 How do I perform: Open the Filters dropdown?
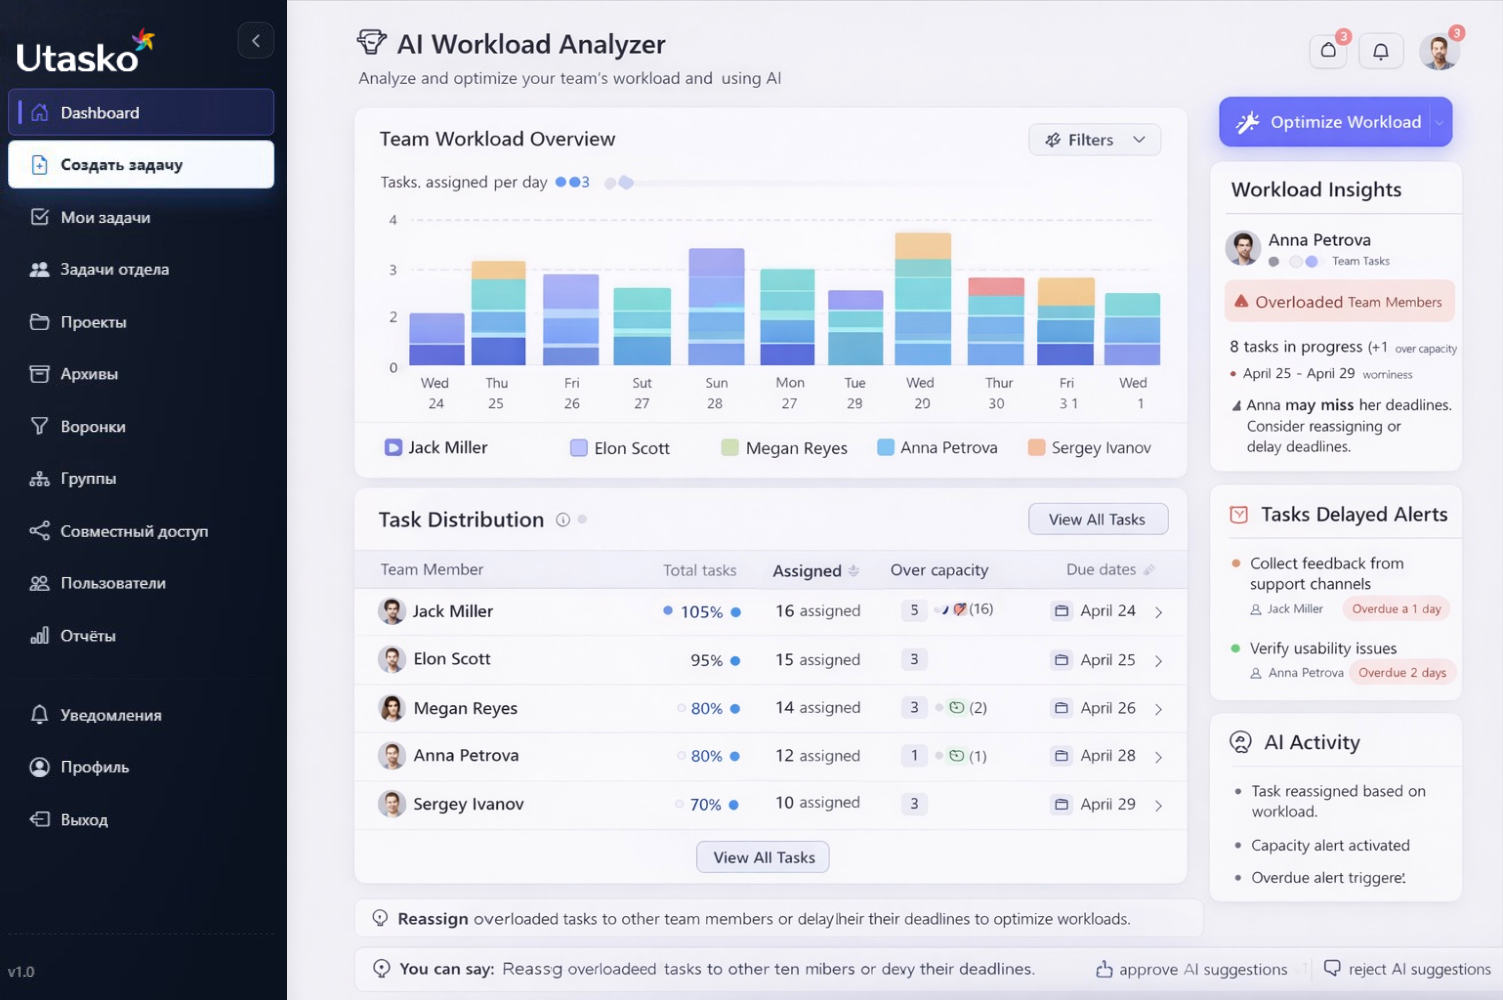(x=1094, y=139)
